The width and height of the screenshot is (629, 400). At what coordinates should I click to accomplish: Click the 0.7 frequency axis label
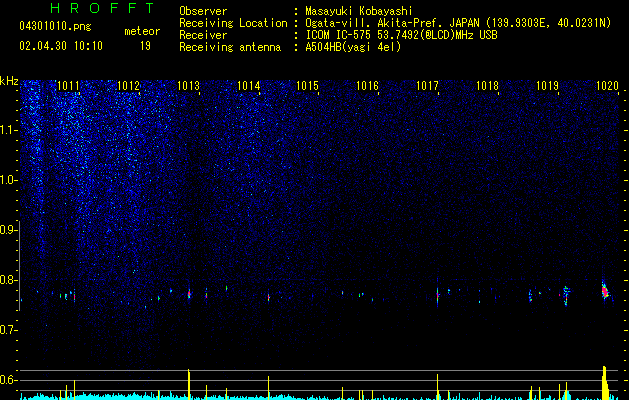tap(8, 330)
